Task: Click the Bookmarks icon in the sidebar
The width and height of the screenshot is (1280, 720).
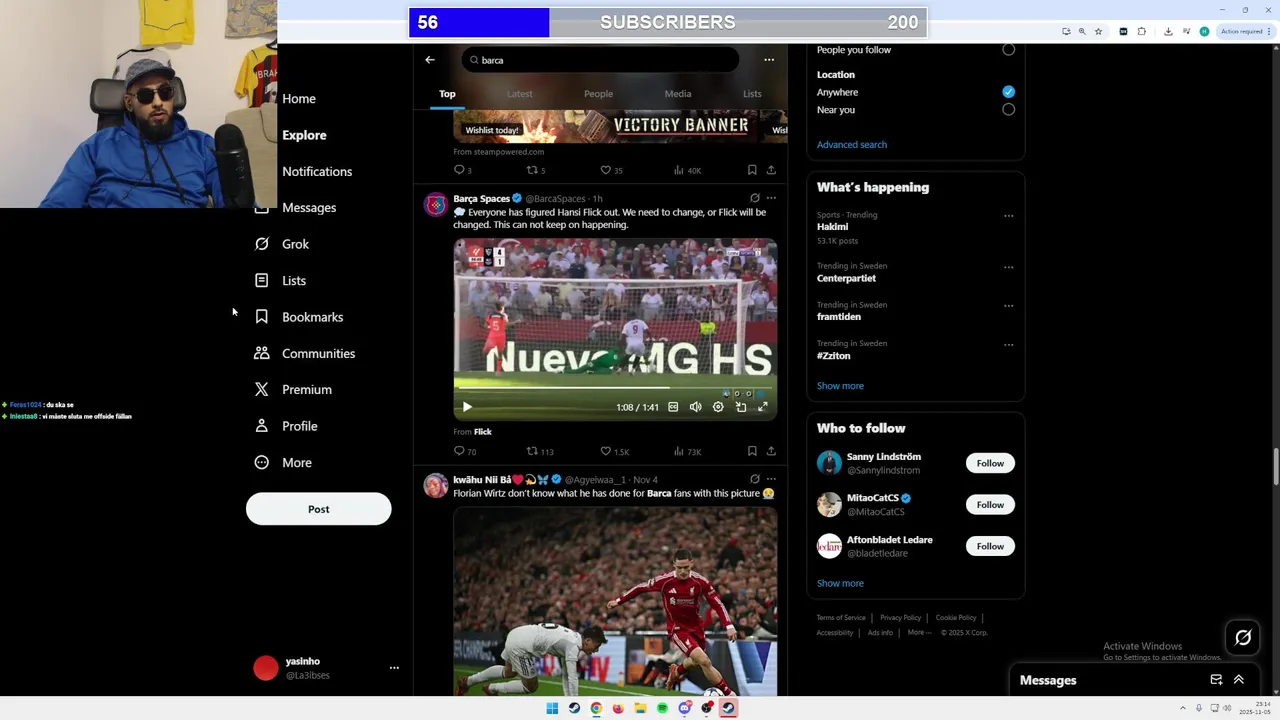Action: tap(262, 317)
